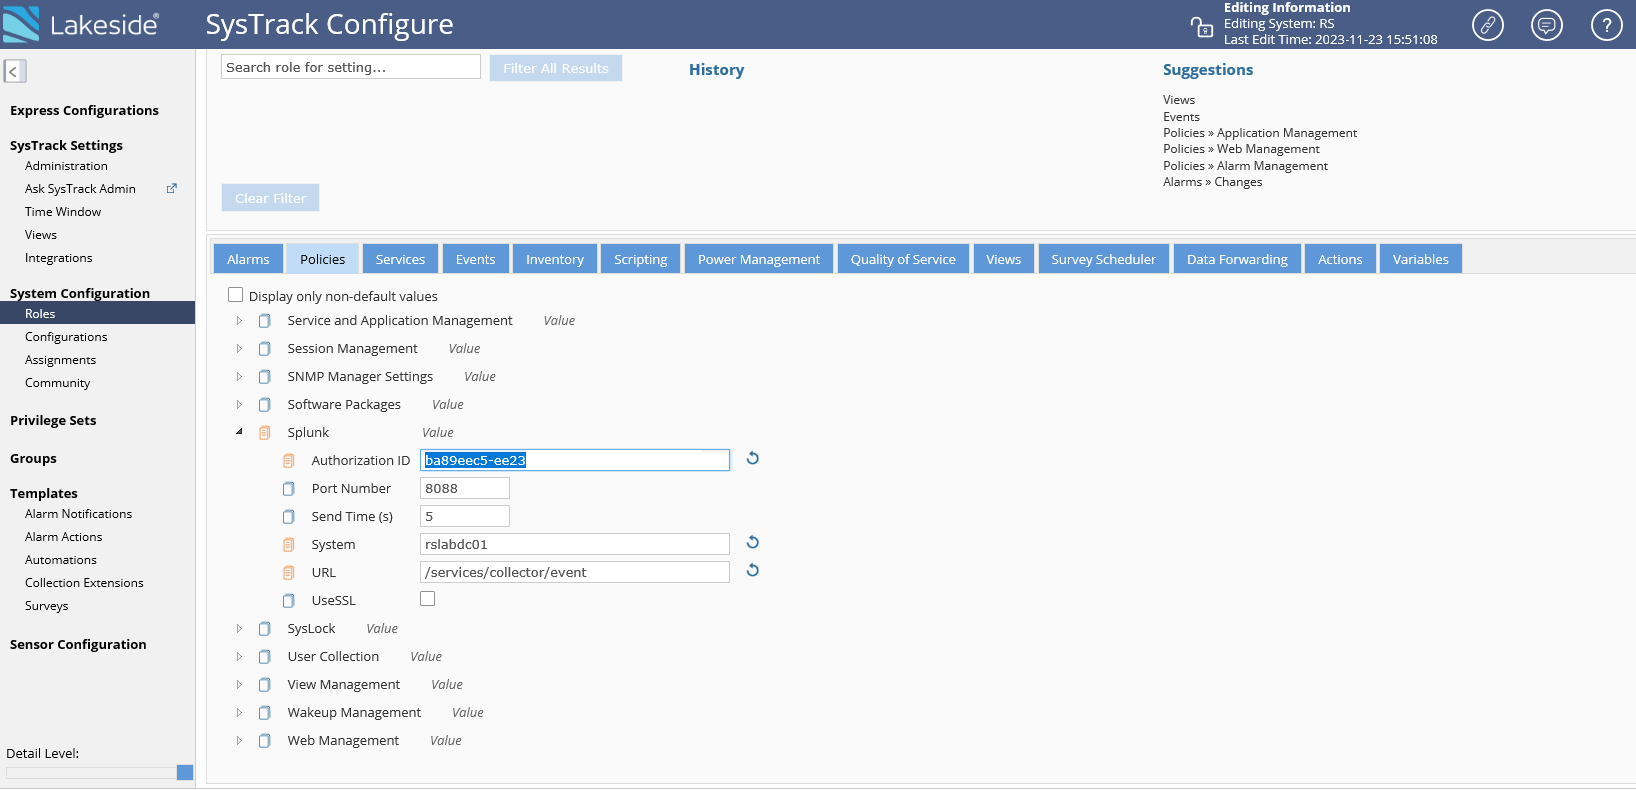
Task: Reset the URL value
Action: coord(753,570)
